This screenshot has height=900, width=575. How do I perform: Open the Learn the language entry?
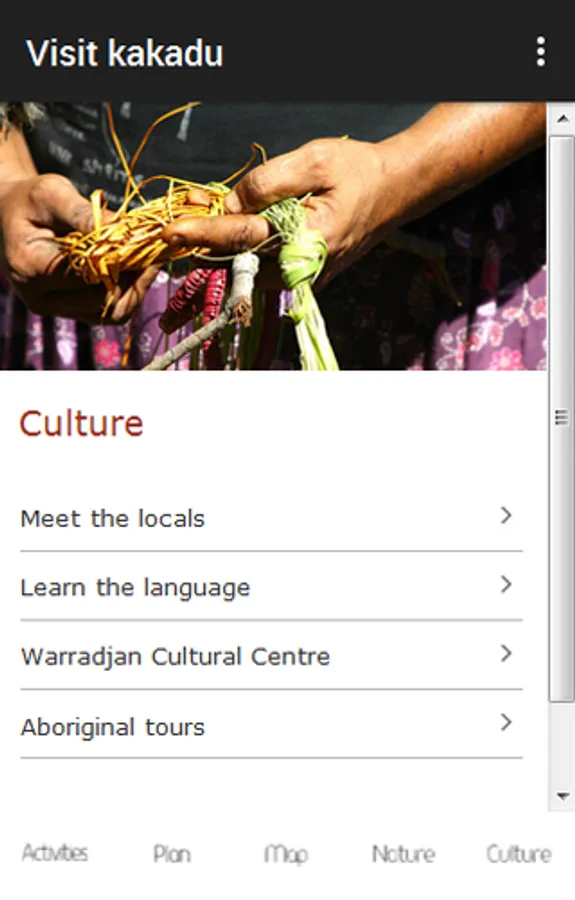pyautogui.click(x=271, y=587)
